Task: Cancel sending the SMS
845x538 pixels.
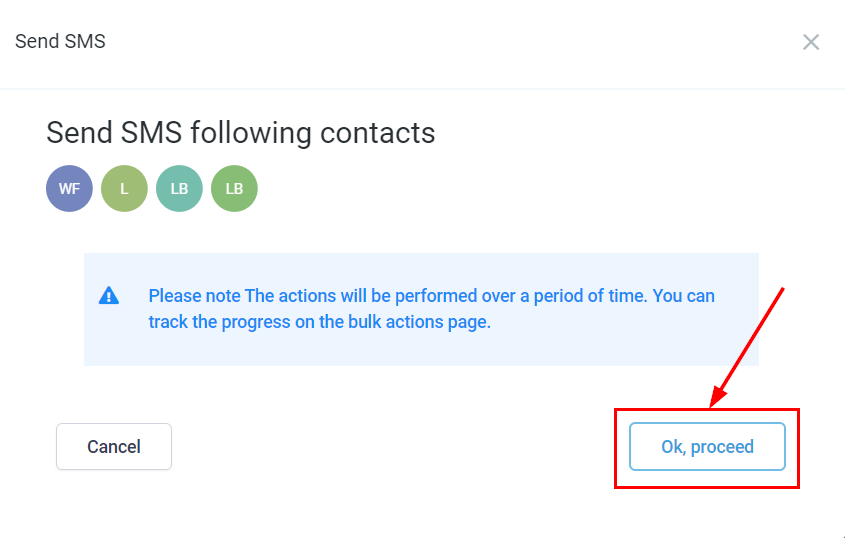Action: pyautogui.click(x=114, y=446)
